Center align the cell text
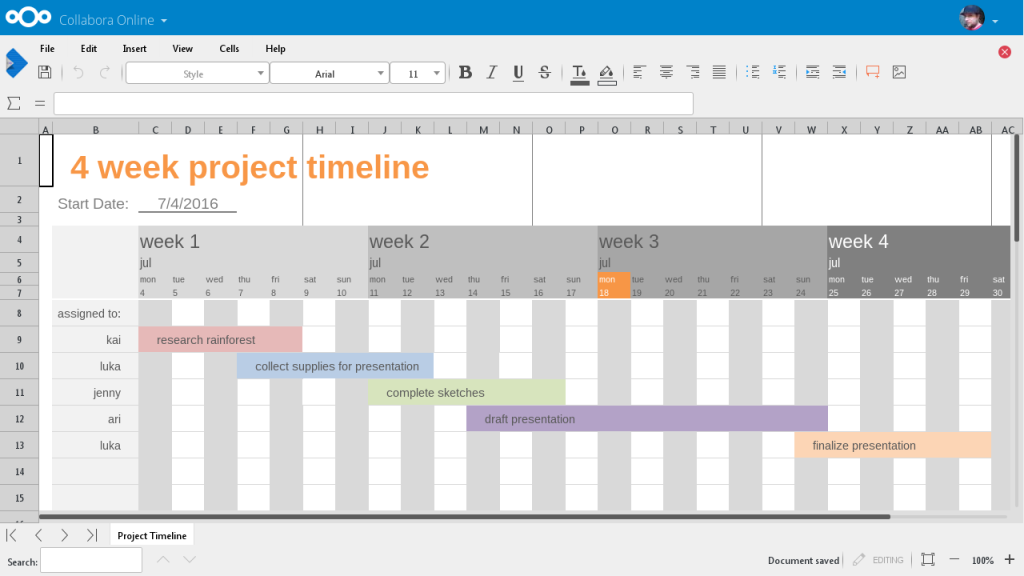 point(666,72)
